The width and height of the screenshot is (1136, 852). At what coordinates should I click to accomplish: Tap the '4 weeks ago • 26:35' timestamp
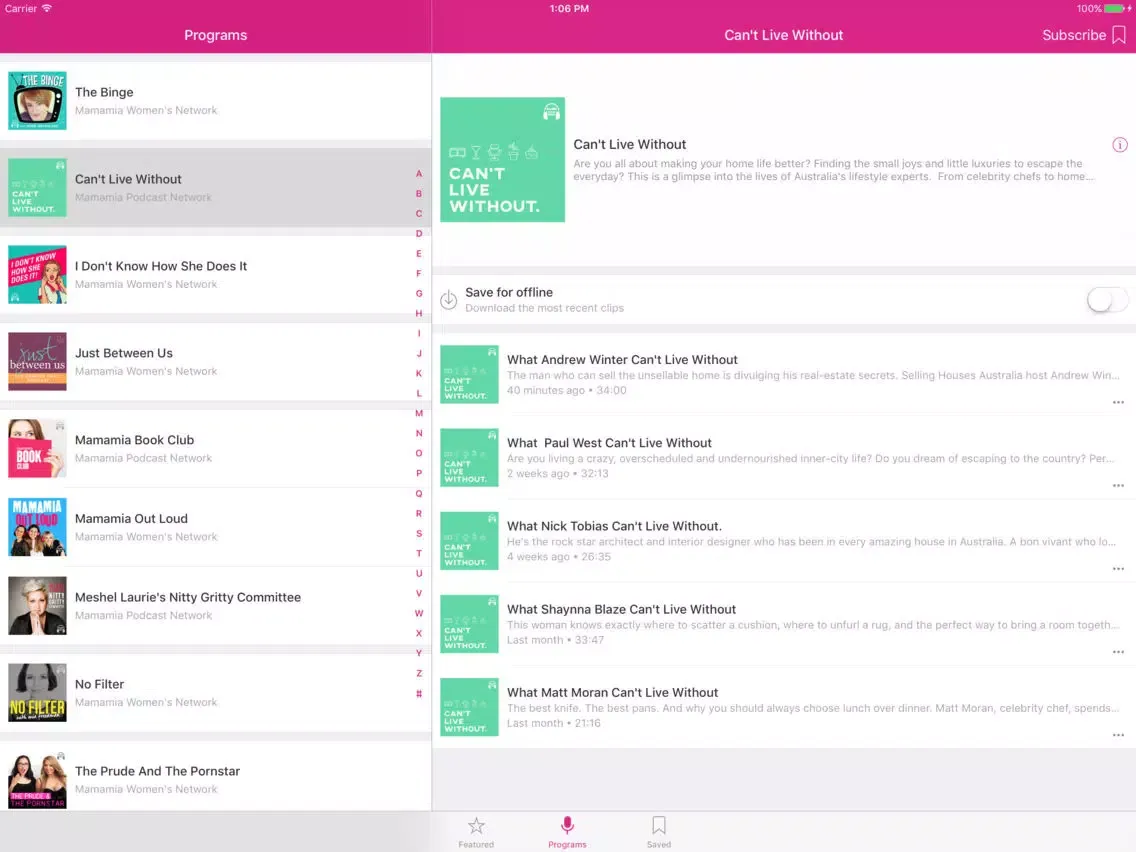coord(559,556)
